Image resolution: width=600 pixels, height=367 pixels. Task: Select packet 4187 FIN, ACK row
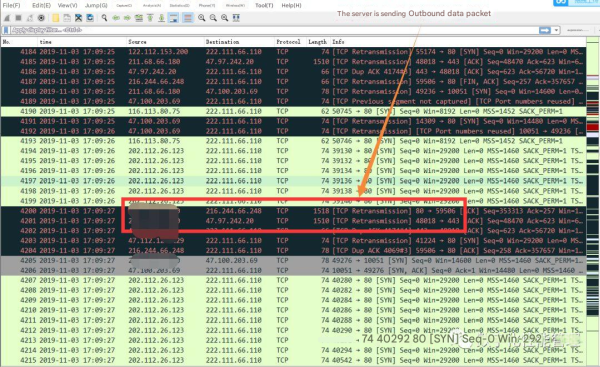(x=293, y=82)
